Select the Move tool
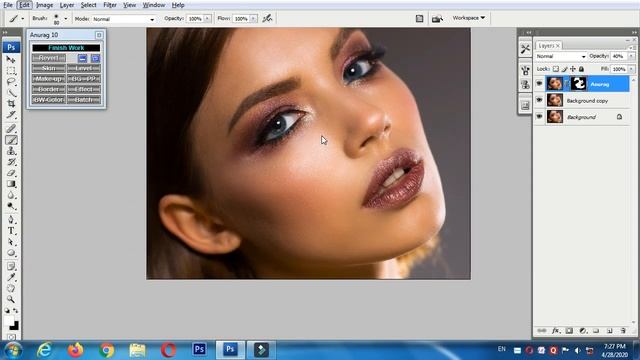This screenshot has height=360, width=640. pyautogui.click(x=11, y=60)
